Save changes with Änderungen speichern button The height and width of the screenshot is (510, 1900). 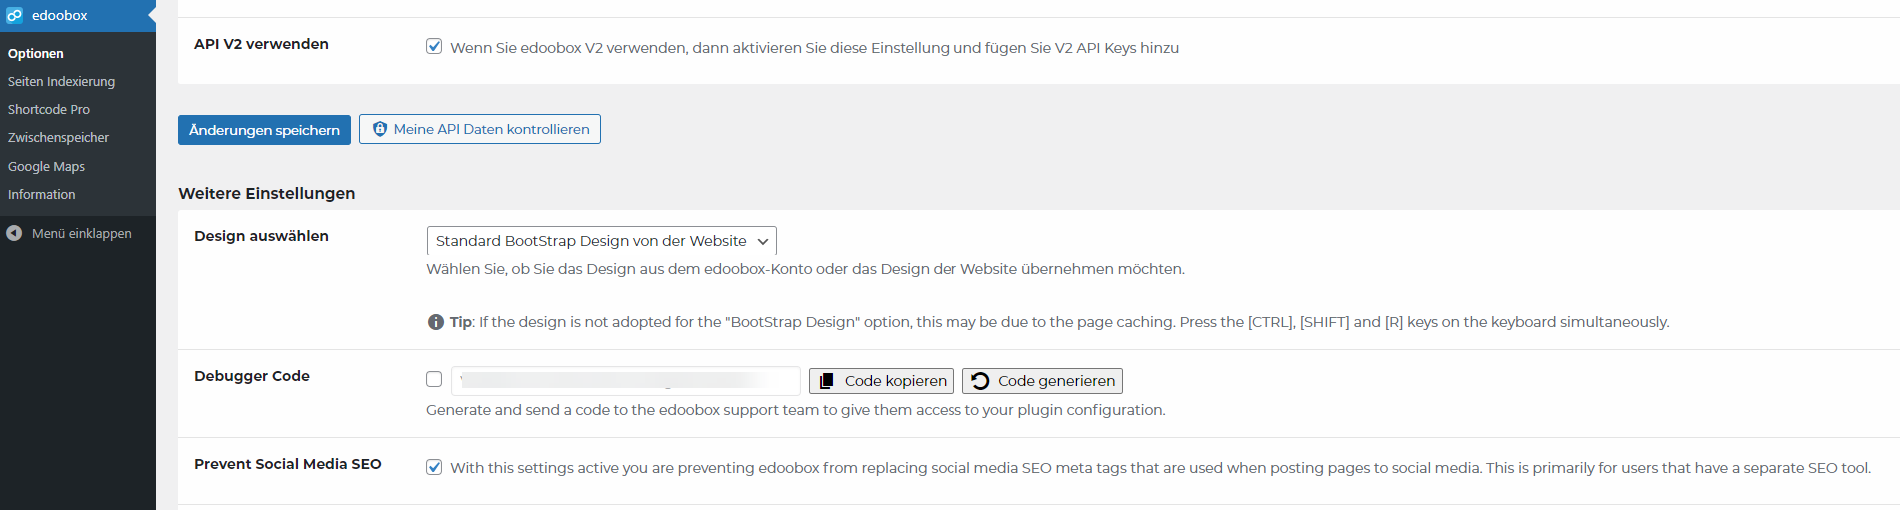click(x=264, y=130)
